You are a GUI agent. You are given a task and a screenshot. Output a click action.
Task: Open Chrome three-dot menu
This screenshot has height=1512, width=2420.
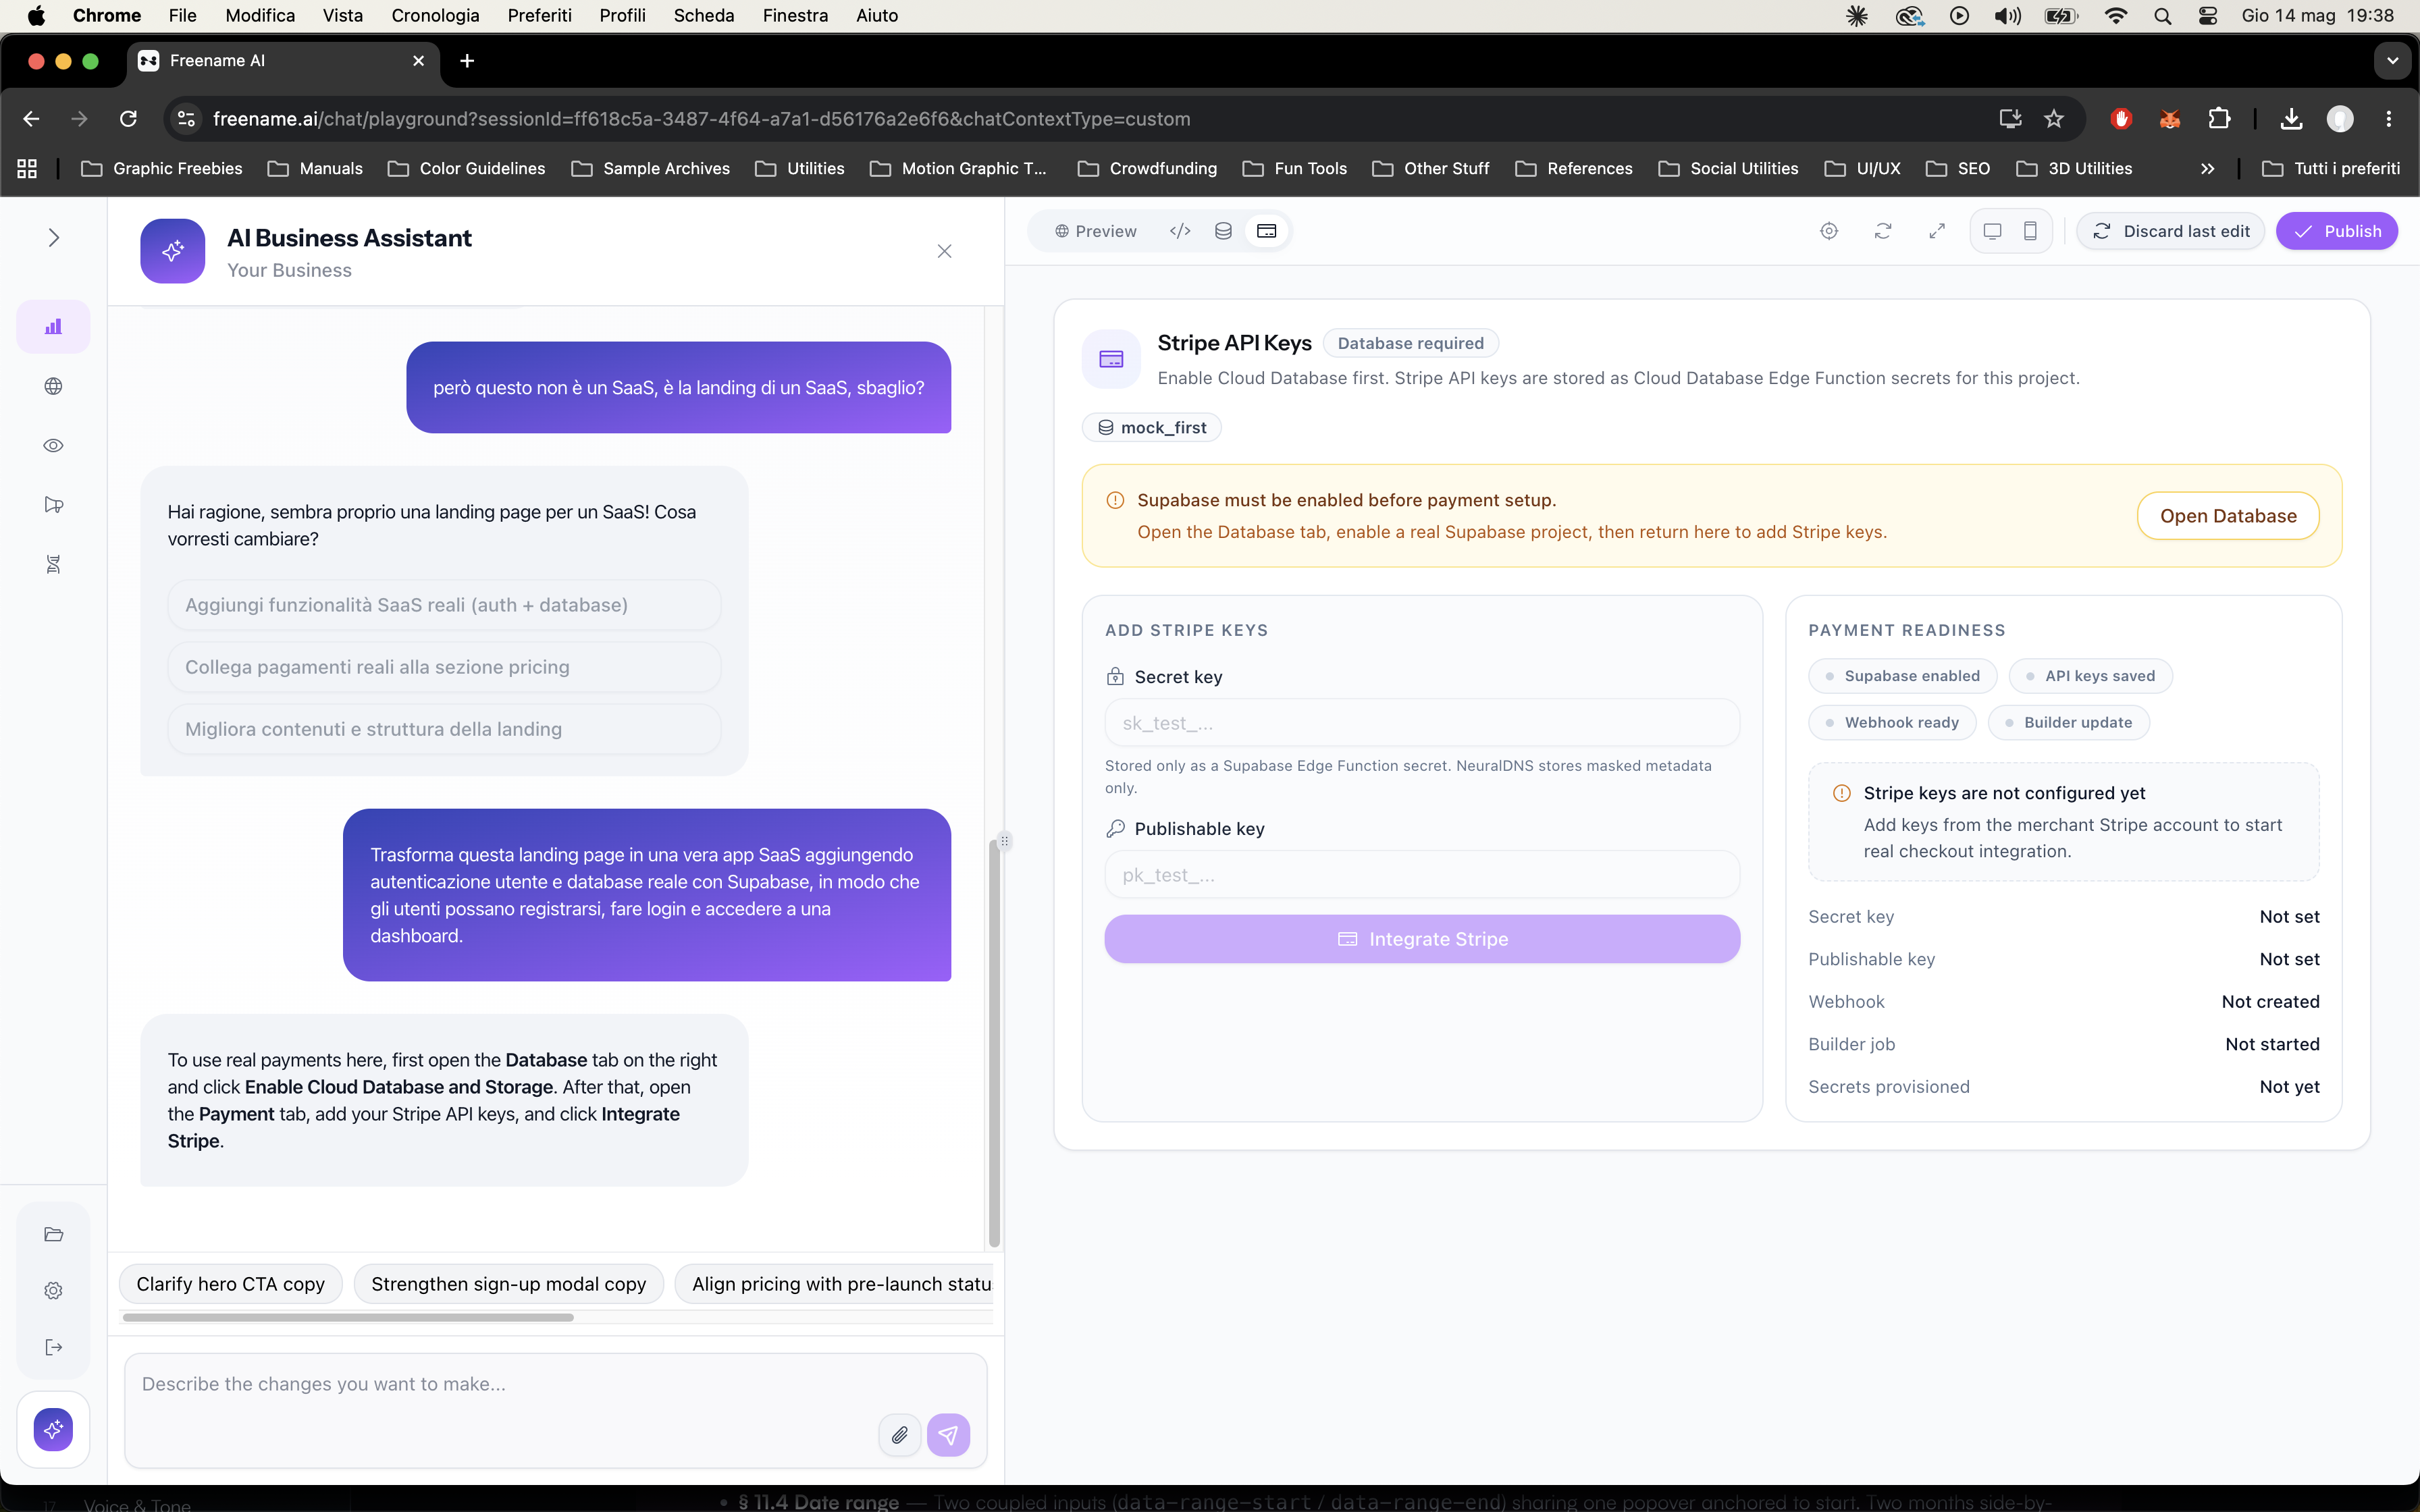click(2389, 119)
